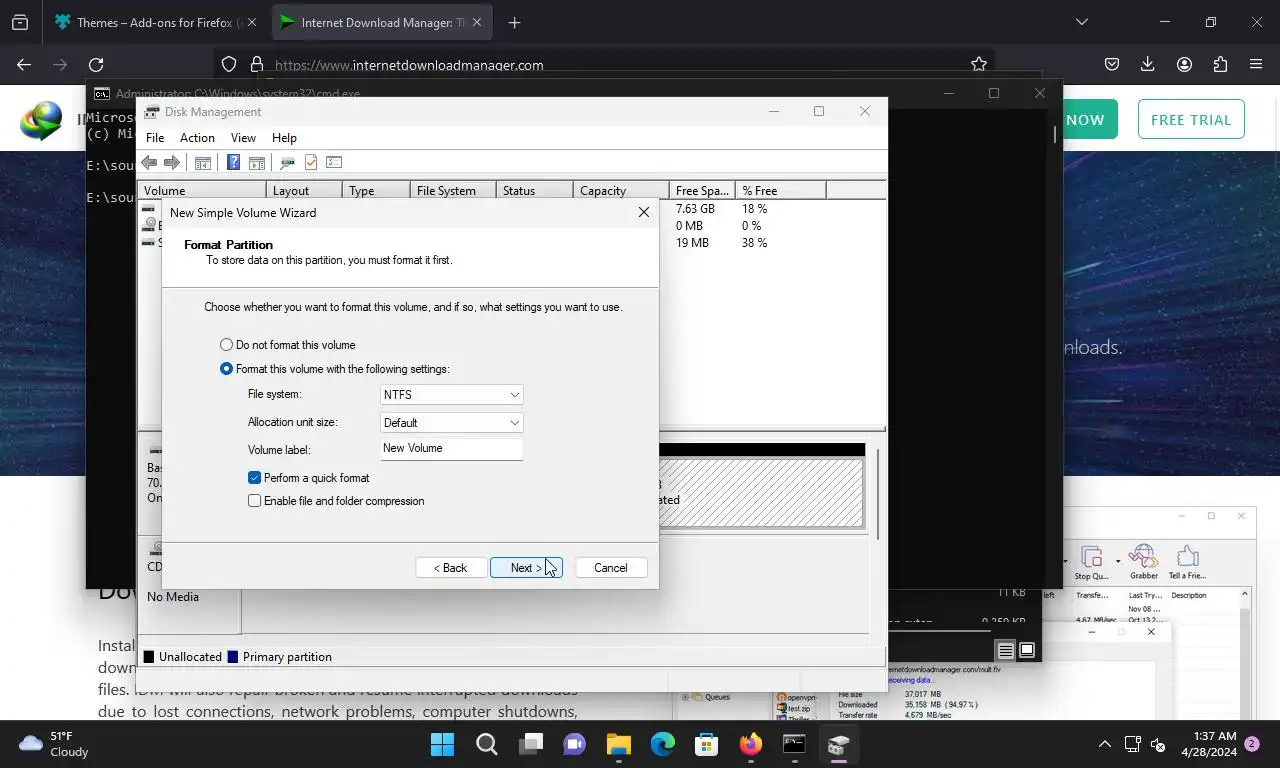Open the Firefox Extensions puzzle icon
This screenshot has height=768, width=1280.
pyautogui.click(x=1220, y=64)
